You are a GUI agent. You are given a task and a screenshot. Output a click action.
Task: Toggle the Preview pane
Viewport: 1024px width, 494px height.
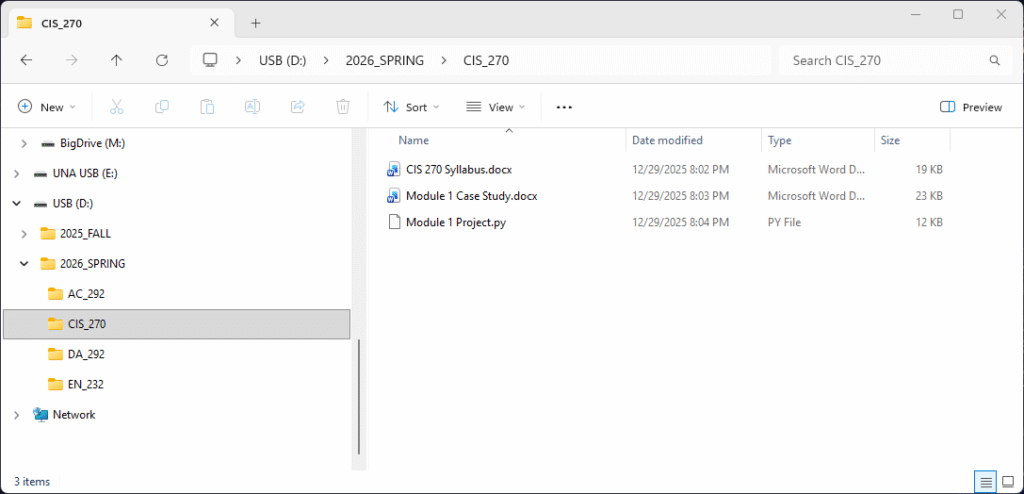click(x=971, y=107)
